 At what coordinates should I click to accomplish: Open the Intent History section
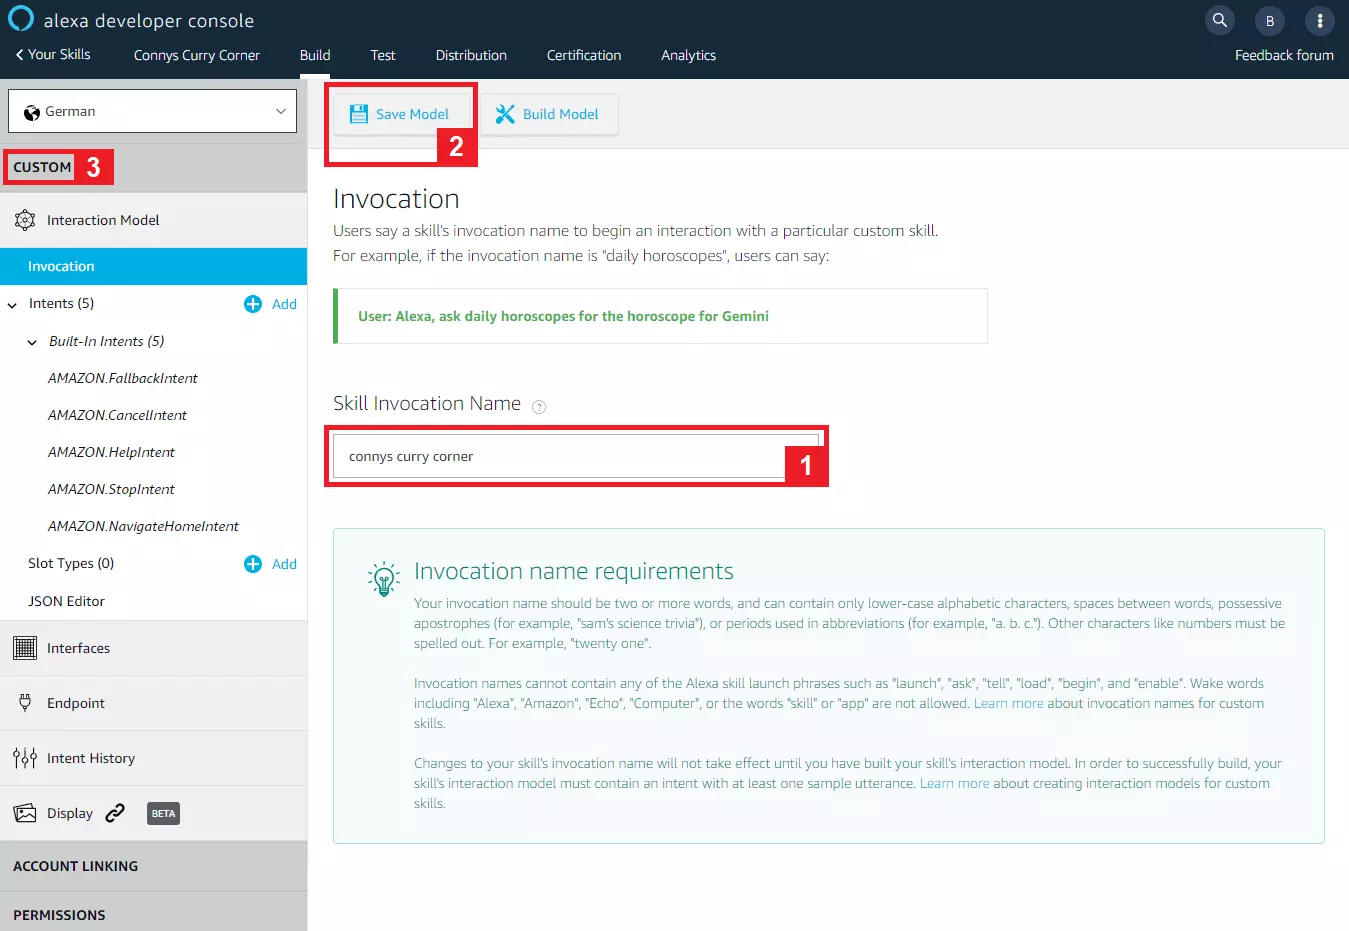click(153, 758)
